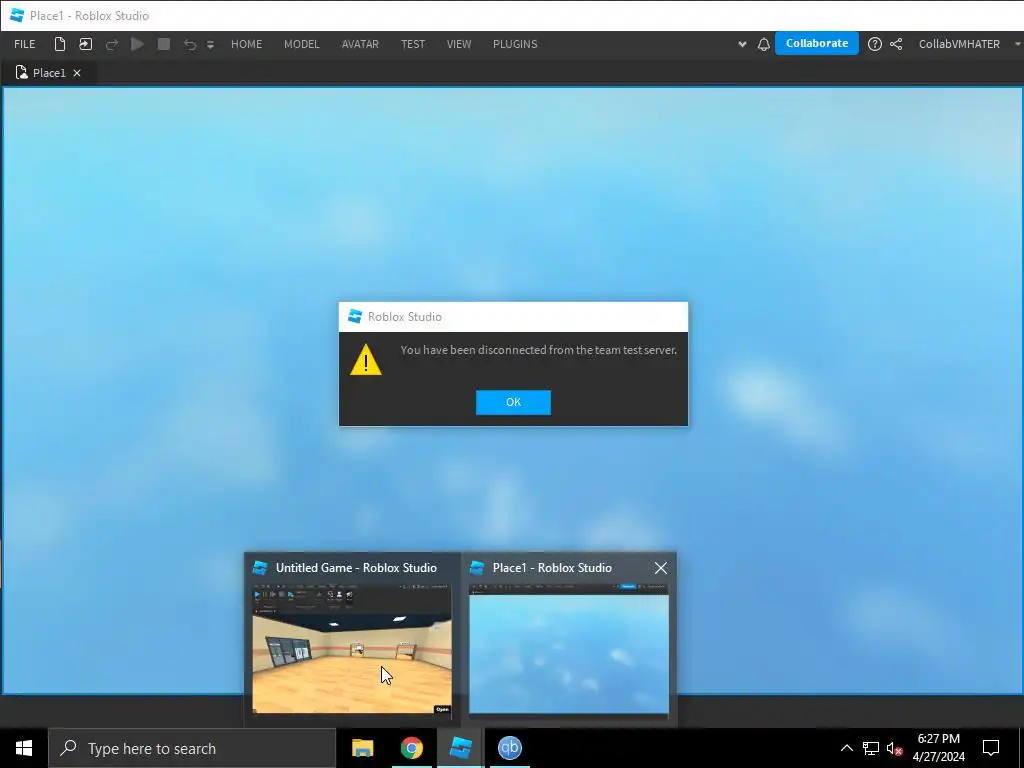Click the New file icon
This screenshot has width=1024, height=768.
(x=59, y=44)
